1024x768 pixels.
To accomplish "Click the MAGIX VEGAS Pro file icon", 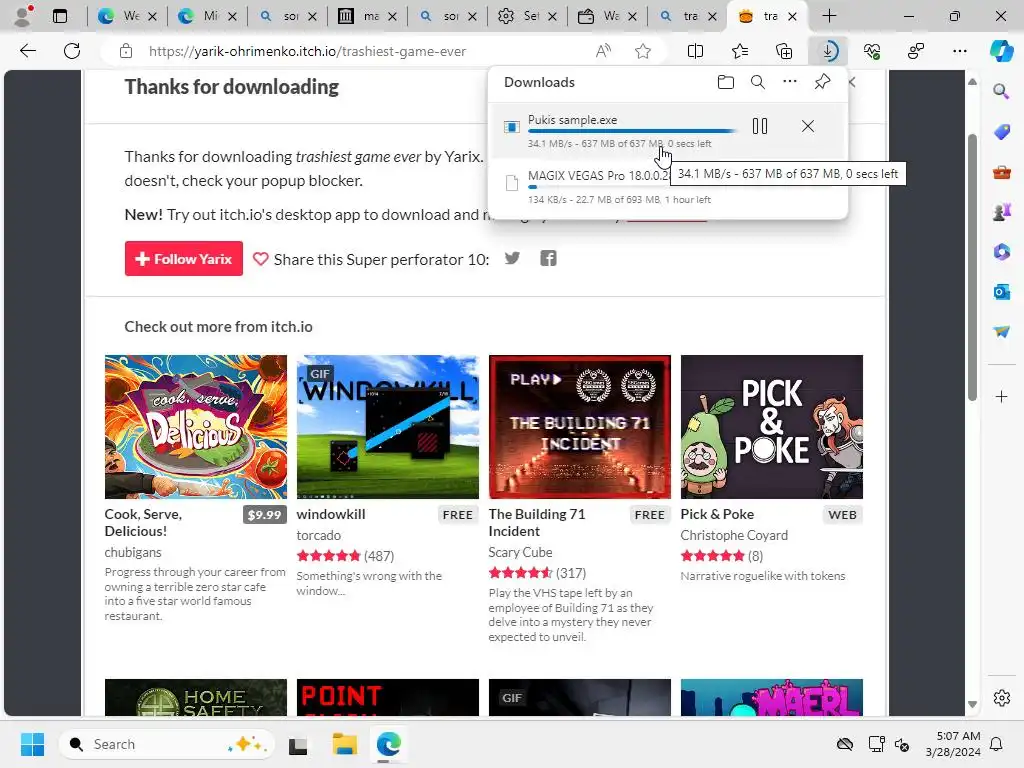I will 512,182.
